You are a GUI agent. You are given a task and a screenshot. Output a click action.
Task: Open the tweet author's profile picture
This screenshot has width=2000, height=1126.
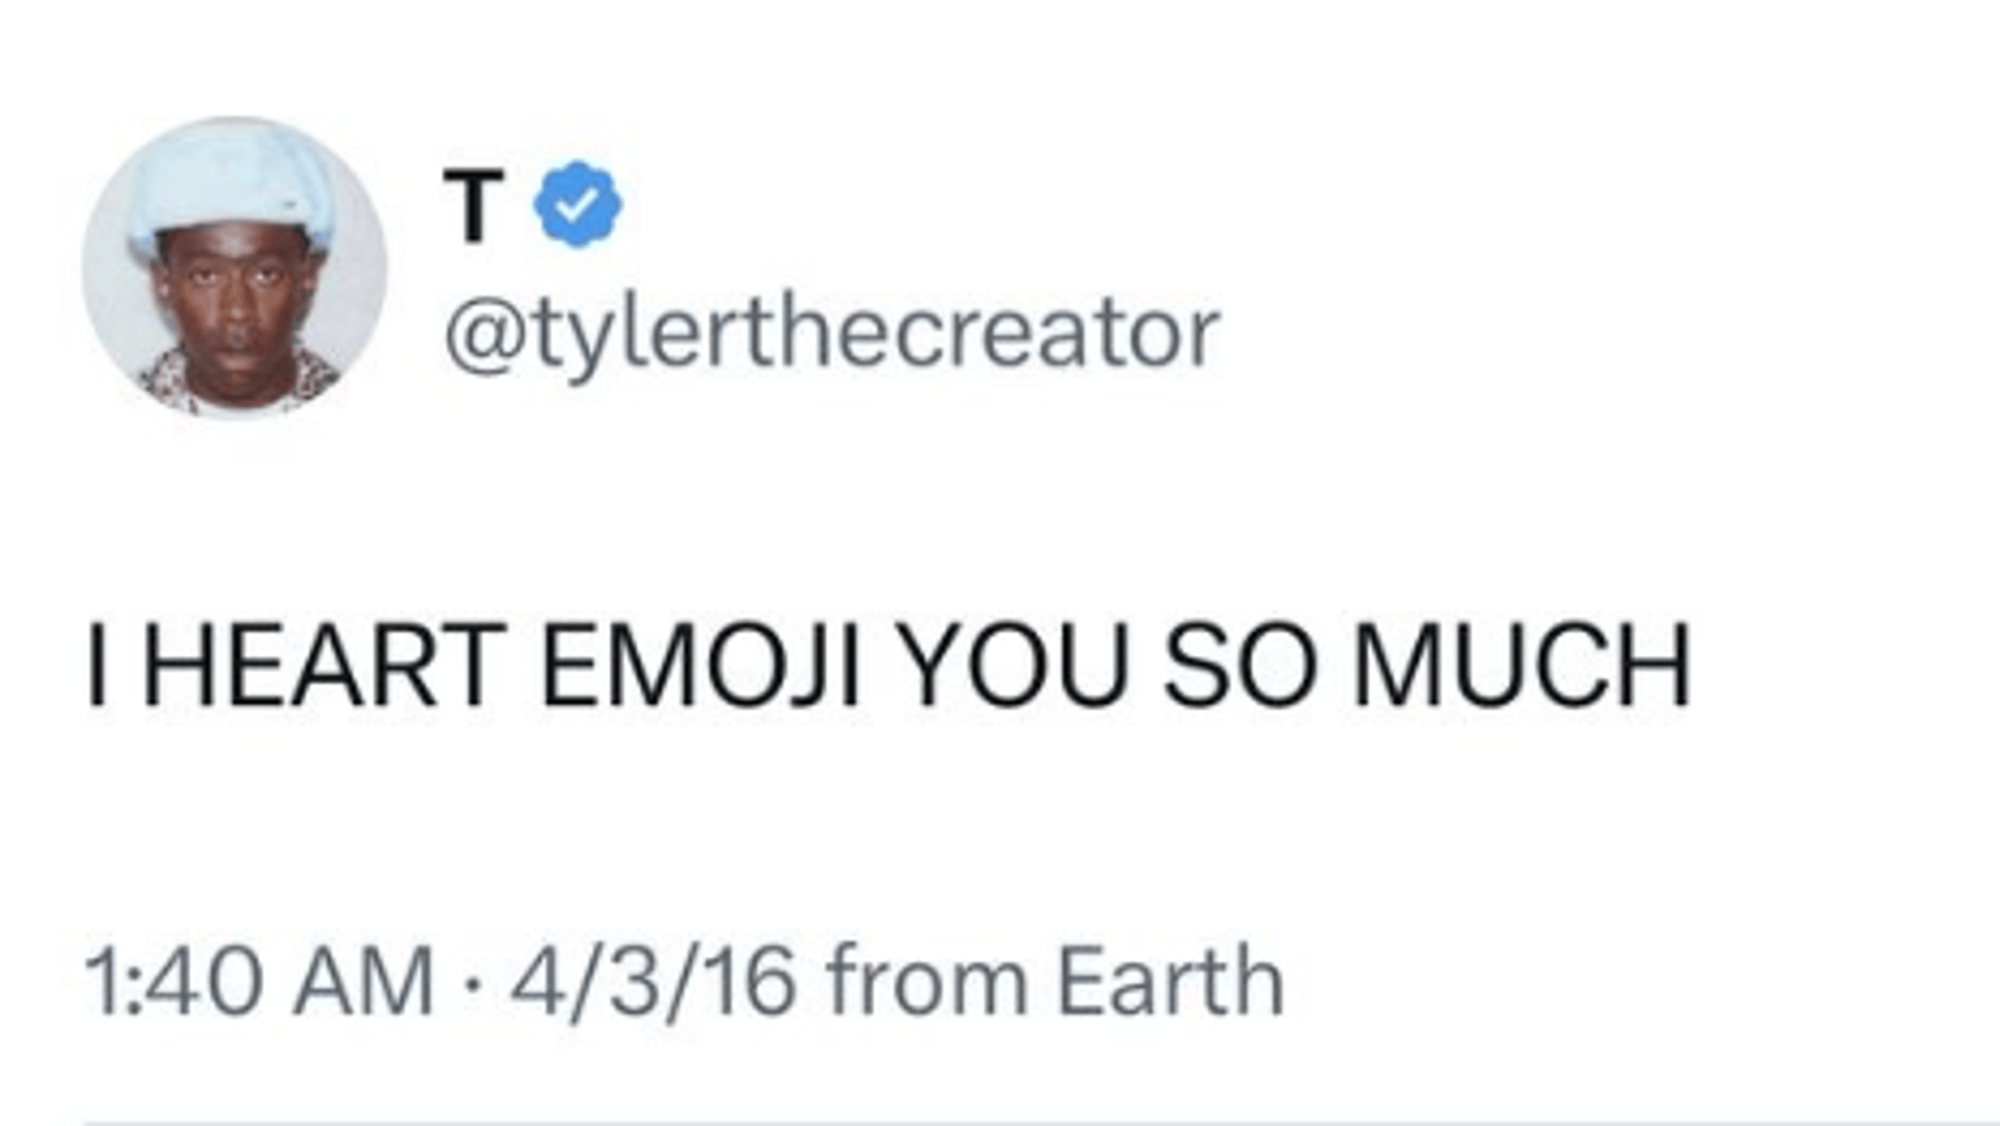coord(234,267)
